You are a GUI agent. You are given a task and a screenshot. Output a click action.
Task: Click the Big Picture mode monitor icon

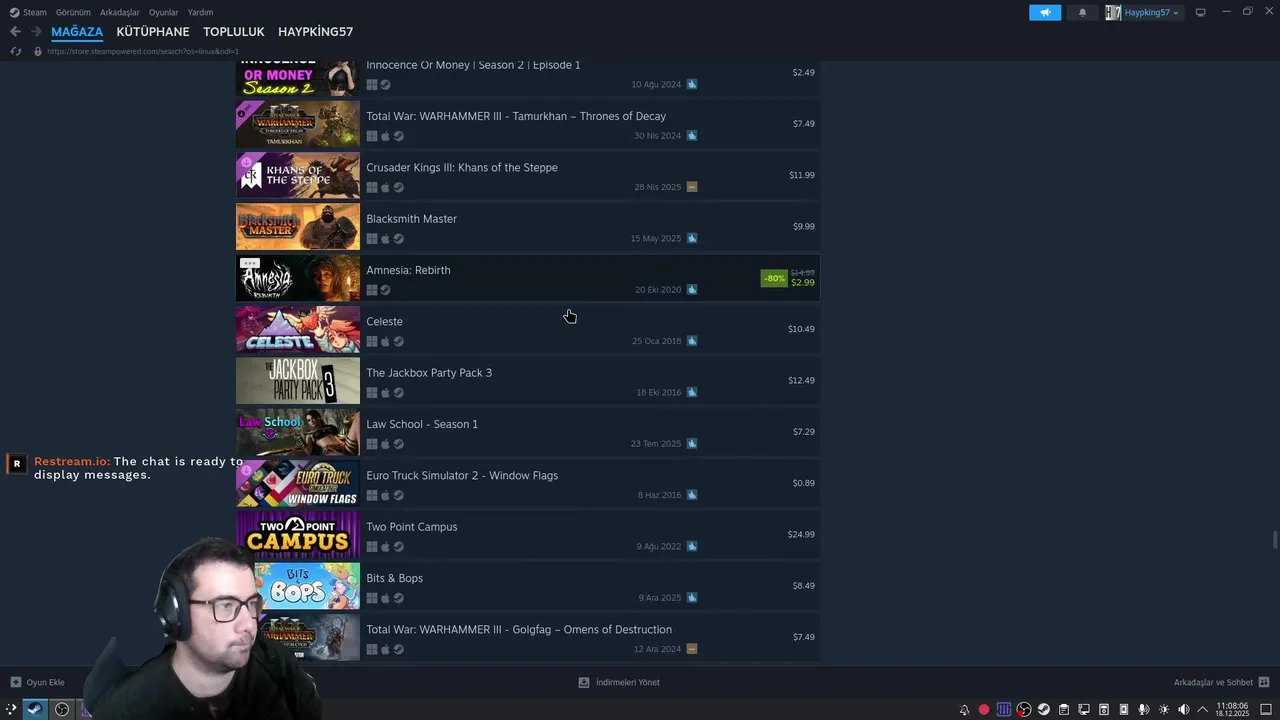click(1201, 12)
